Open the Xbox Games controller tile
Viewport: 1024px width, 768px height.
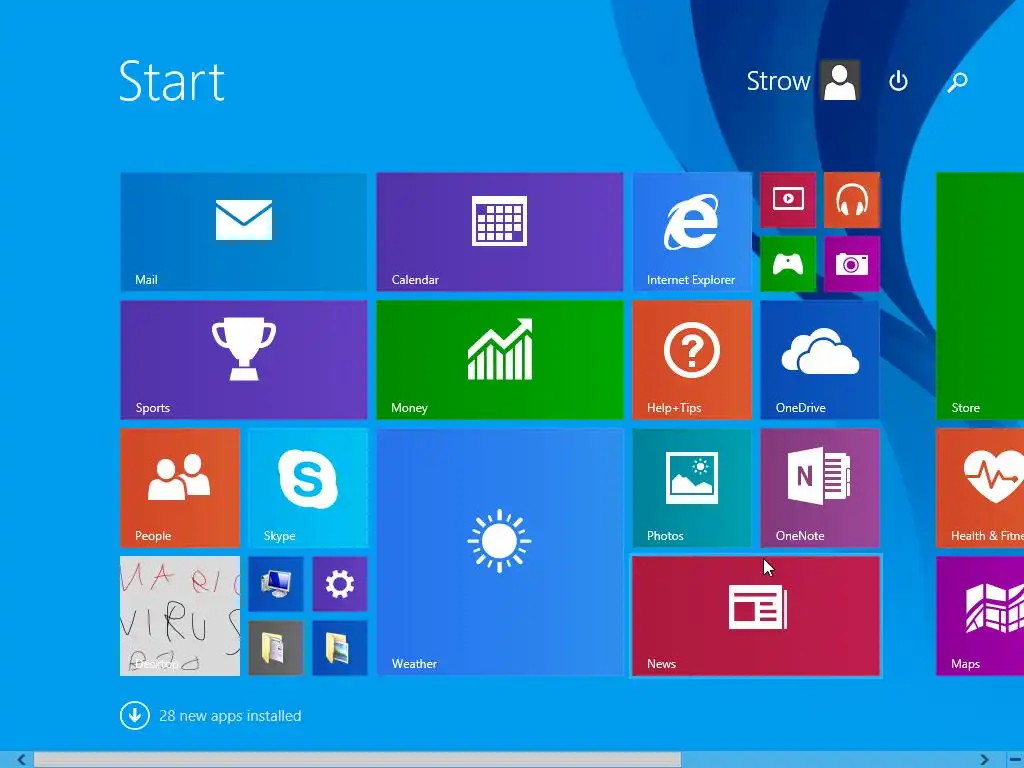(788, 264)
